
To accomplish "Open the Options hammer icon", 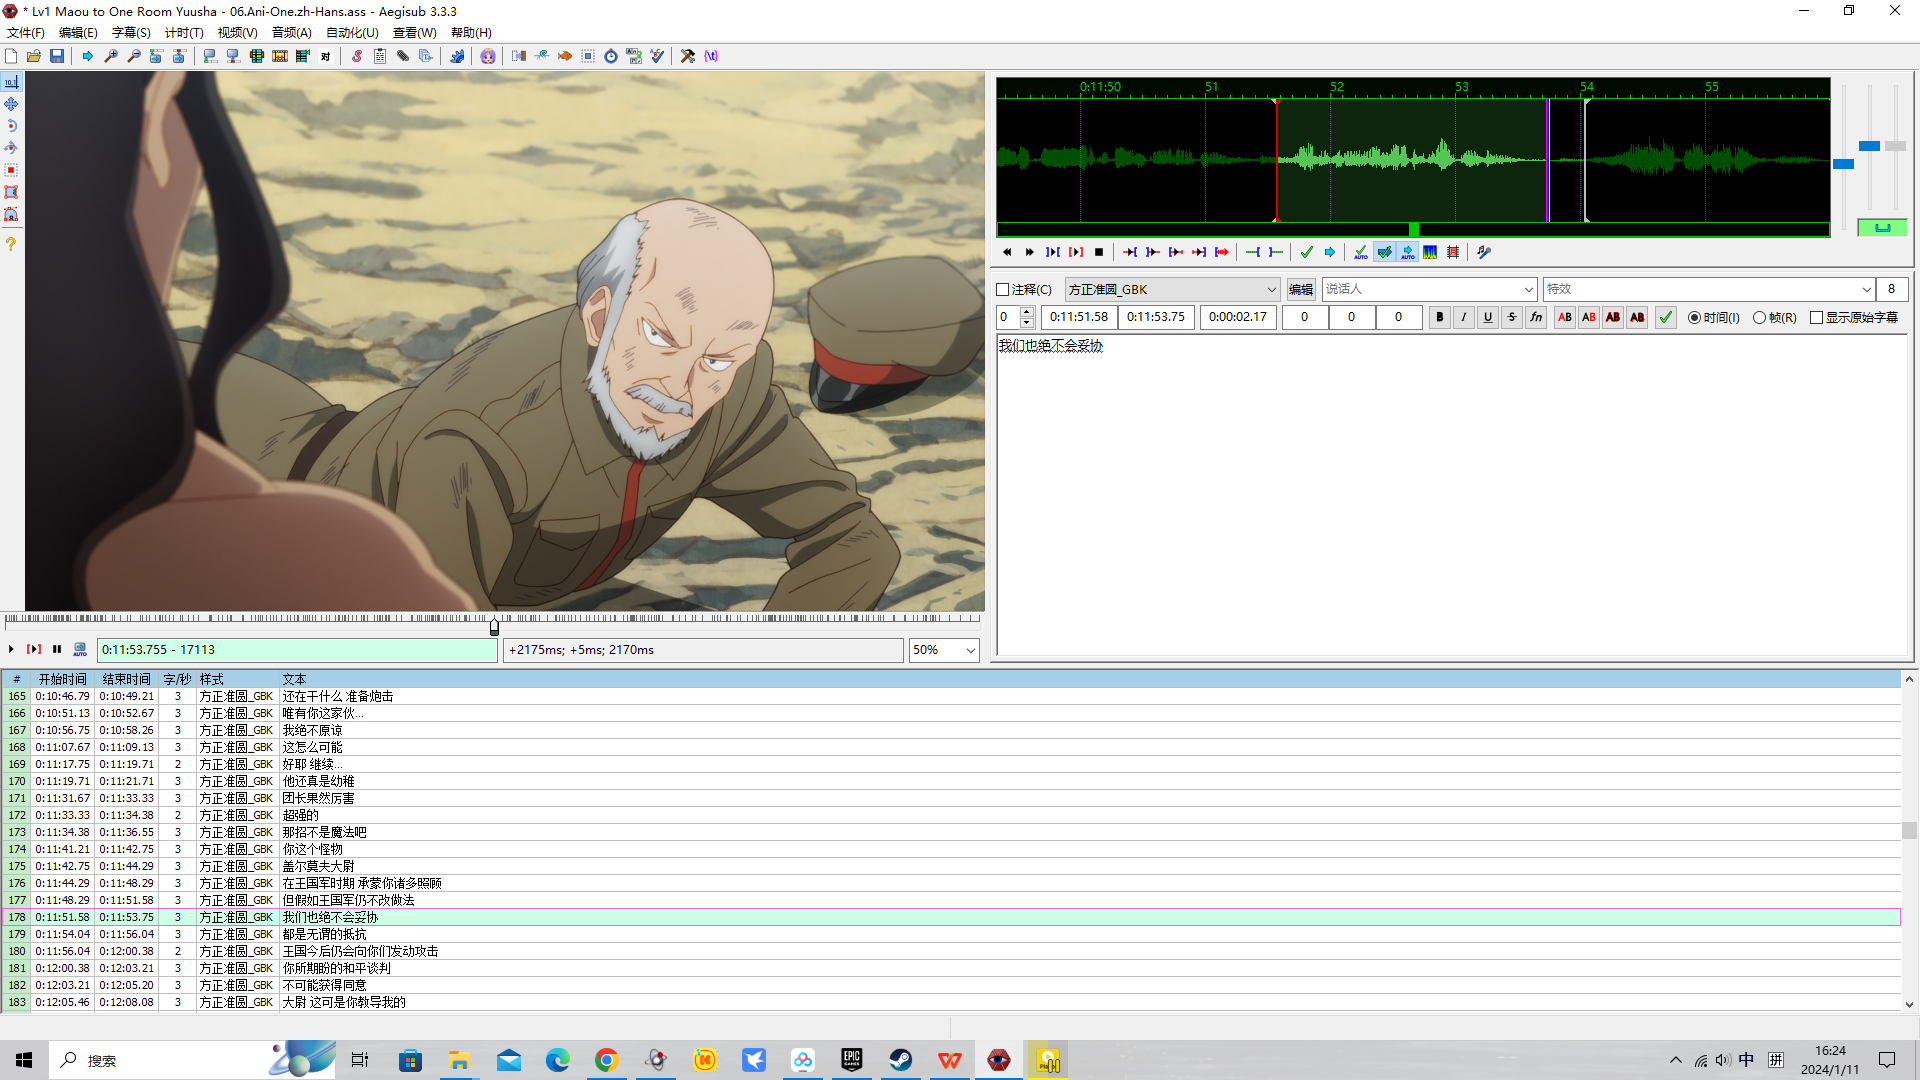I will pos(688,56).
